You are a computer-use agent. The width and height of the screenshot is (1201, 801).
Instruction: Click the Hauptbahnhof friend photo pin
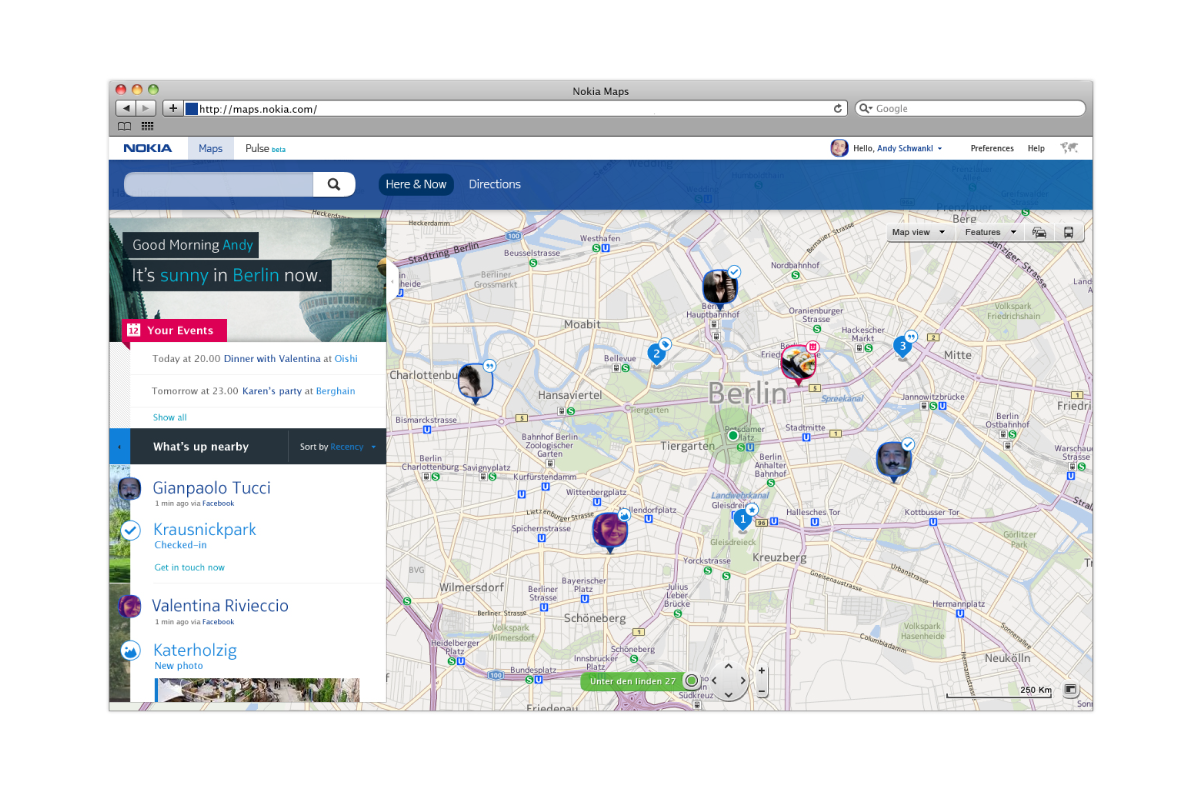click(719, 289)
